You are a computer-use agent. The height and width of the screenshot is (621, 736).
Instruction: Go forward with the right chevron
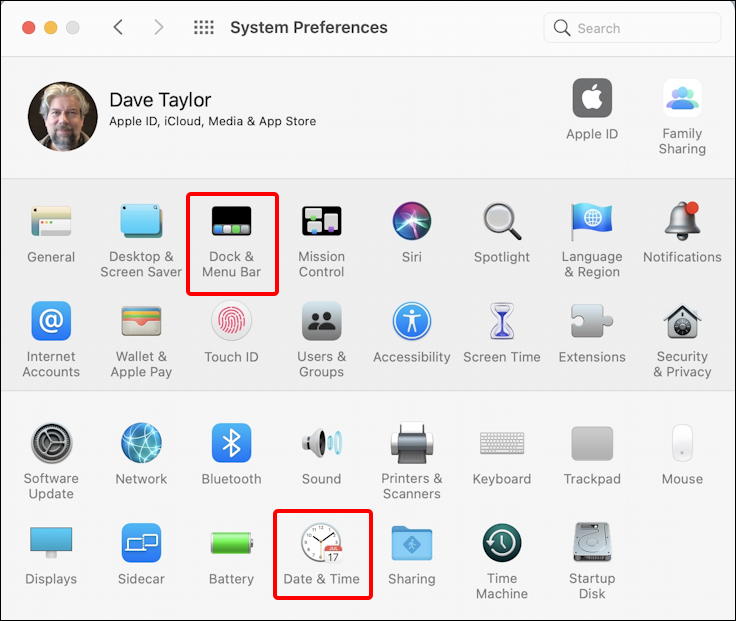[159, 27]
